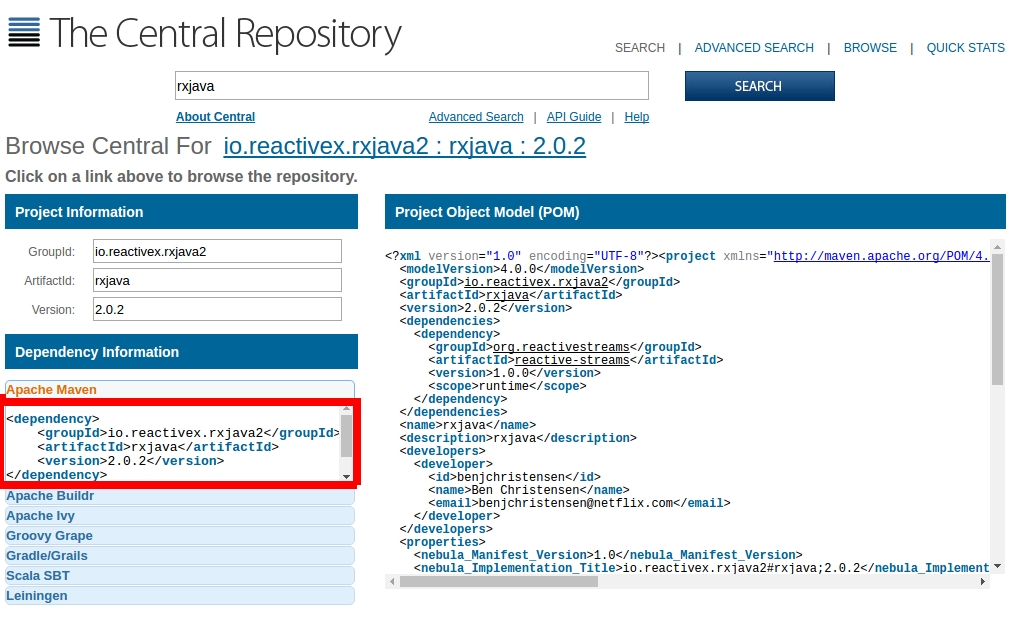The image size is (1029, 627).
Task: Open reactive-streams artifactId link in POM
Action: pos(572,360)
